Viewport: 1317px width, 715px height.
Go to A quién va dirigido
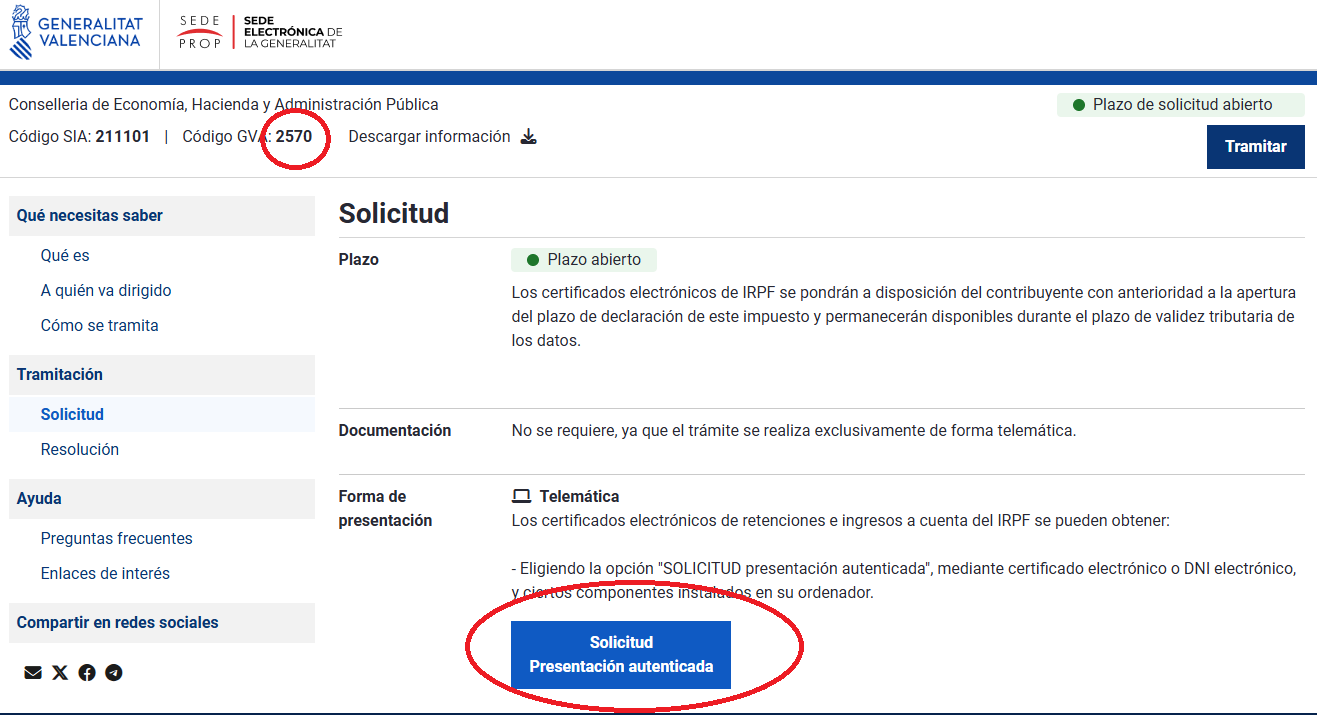coord(106,291)
